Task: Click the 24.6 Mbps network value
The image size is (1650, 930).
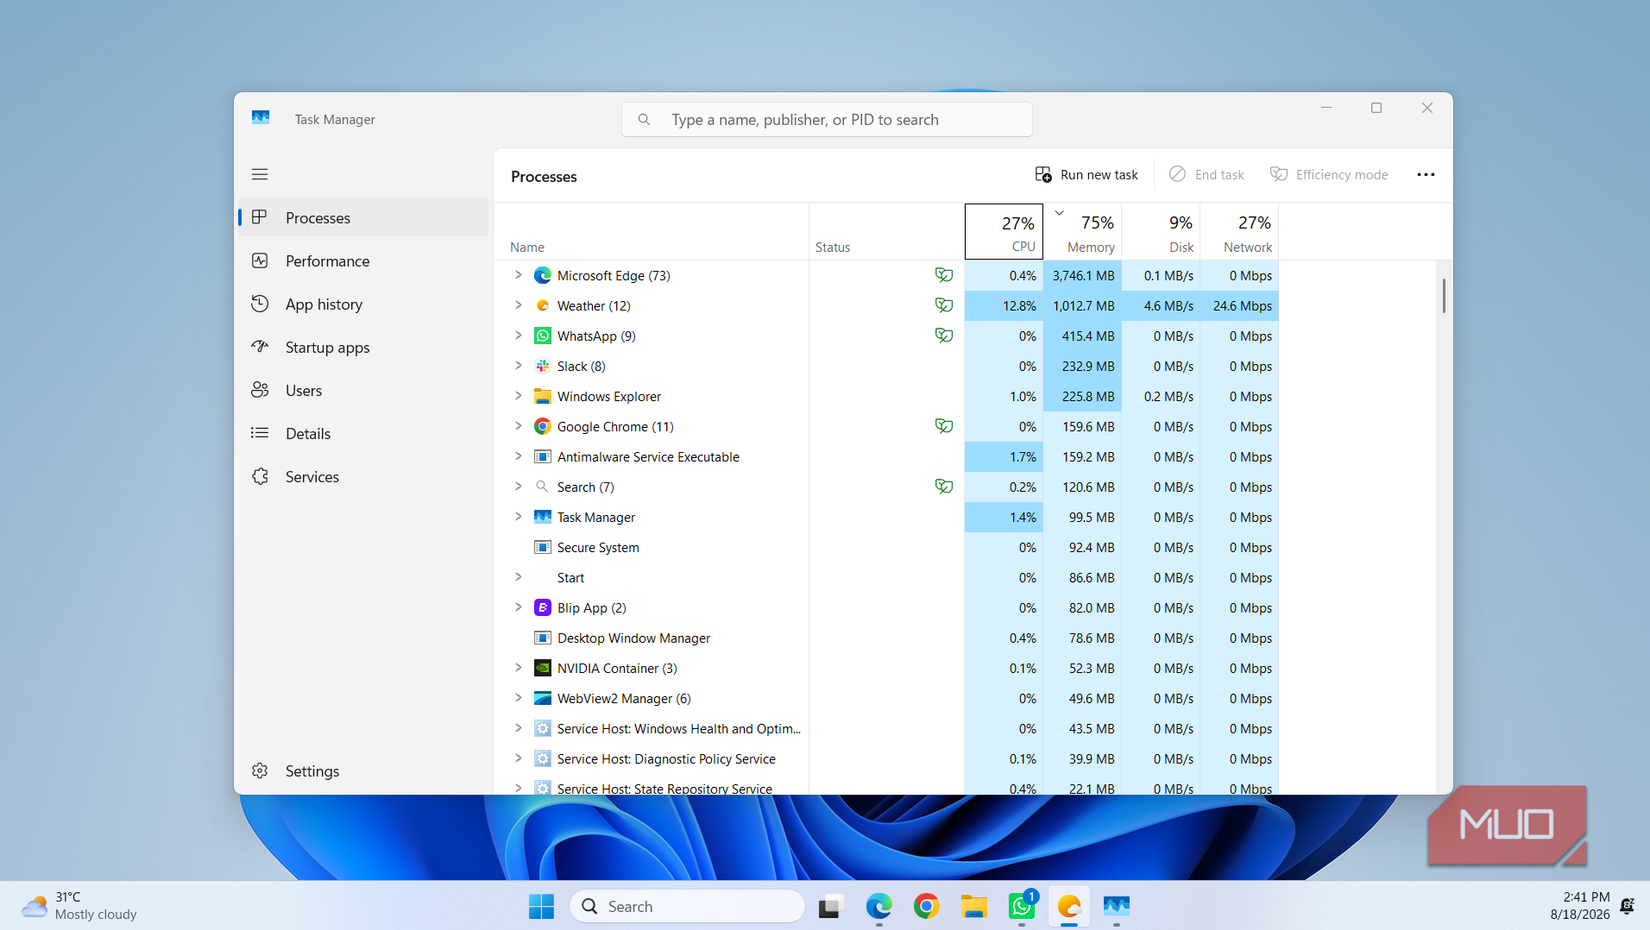Action: tap(1242, 306)
